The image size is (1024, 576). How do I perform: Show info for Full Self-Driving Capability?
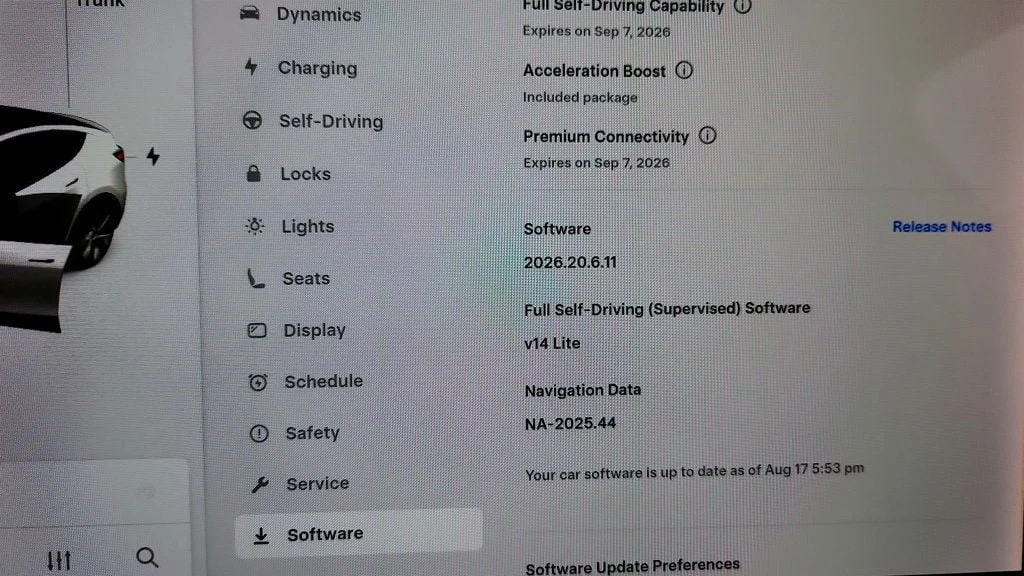(743, 6)
